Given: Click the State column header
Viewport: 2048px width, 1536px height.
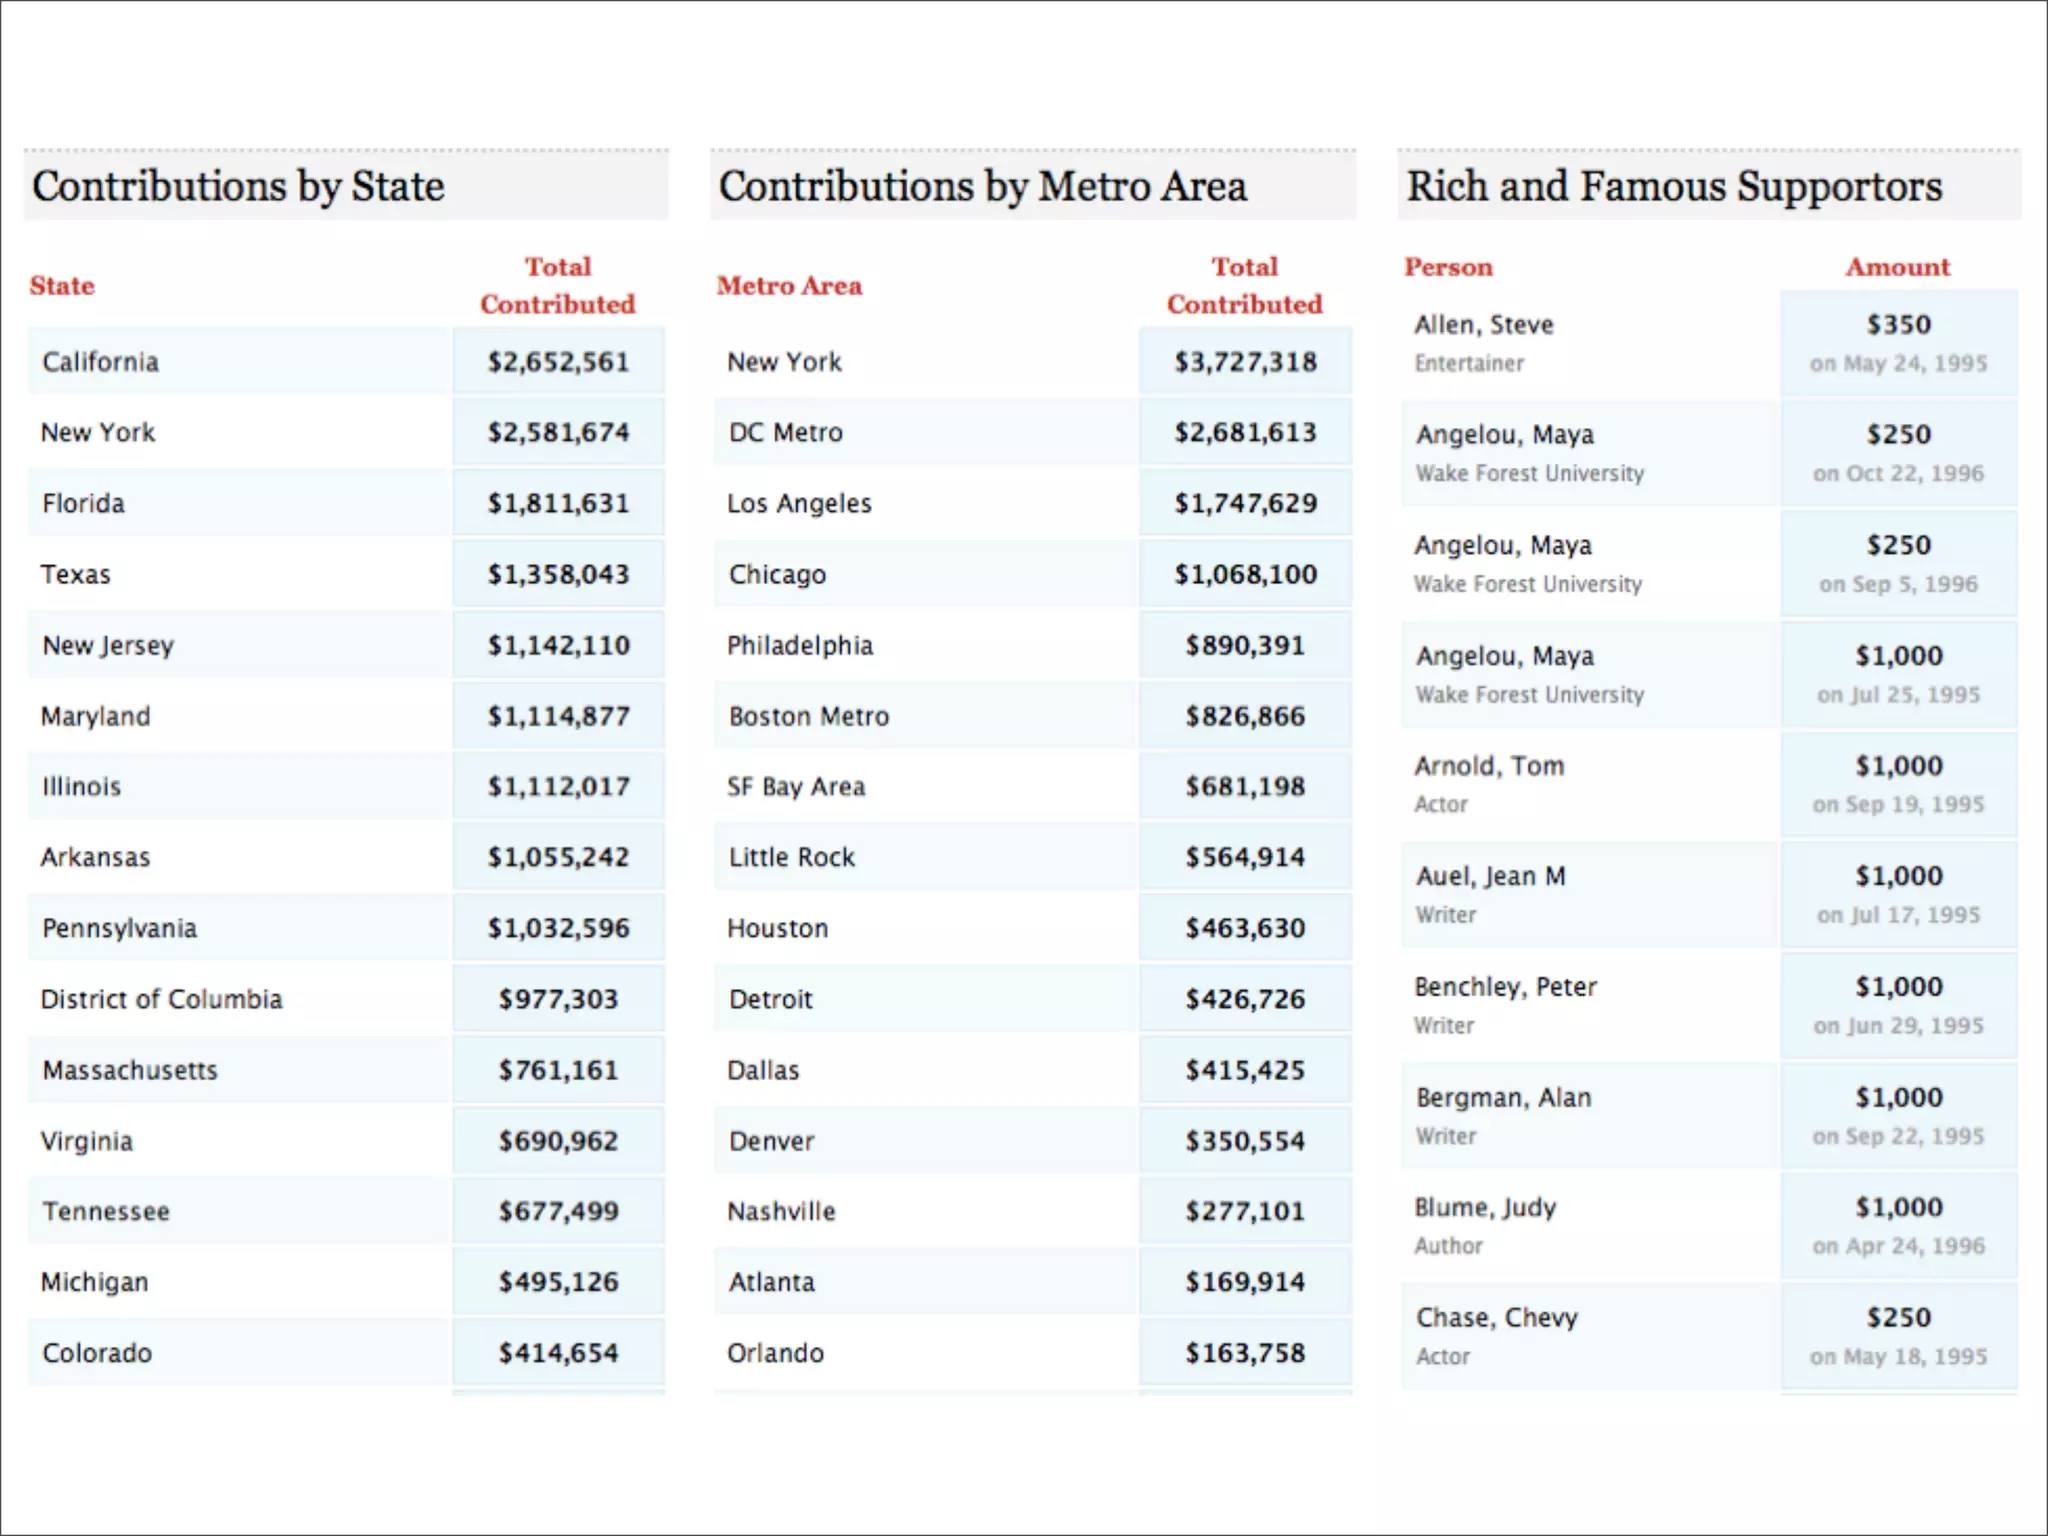Looking at the screenshot, I should tap(62, 286).
